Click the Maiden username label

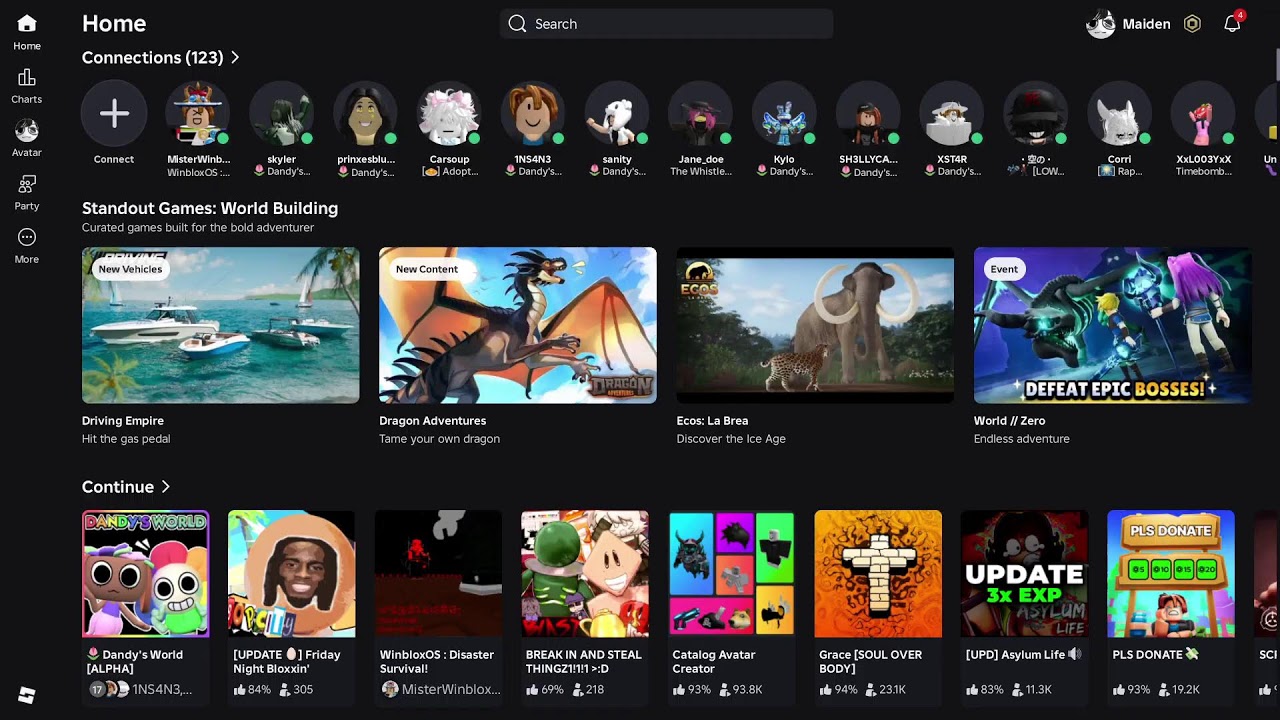click(1146, 24)
